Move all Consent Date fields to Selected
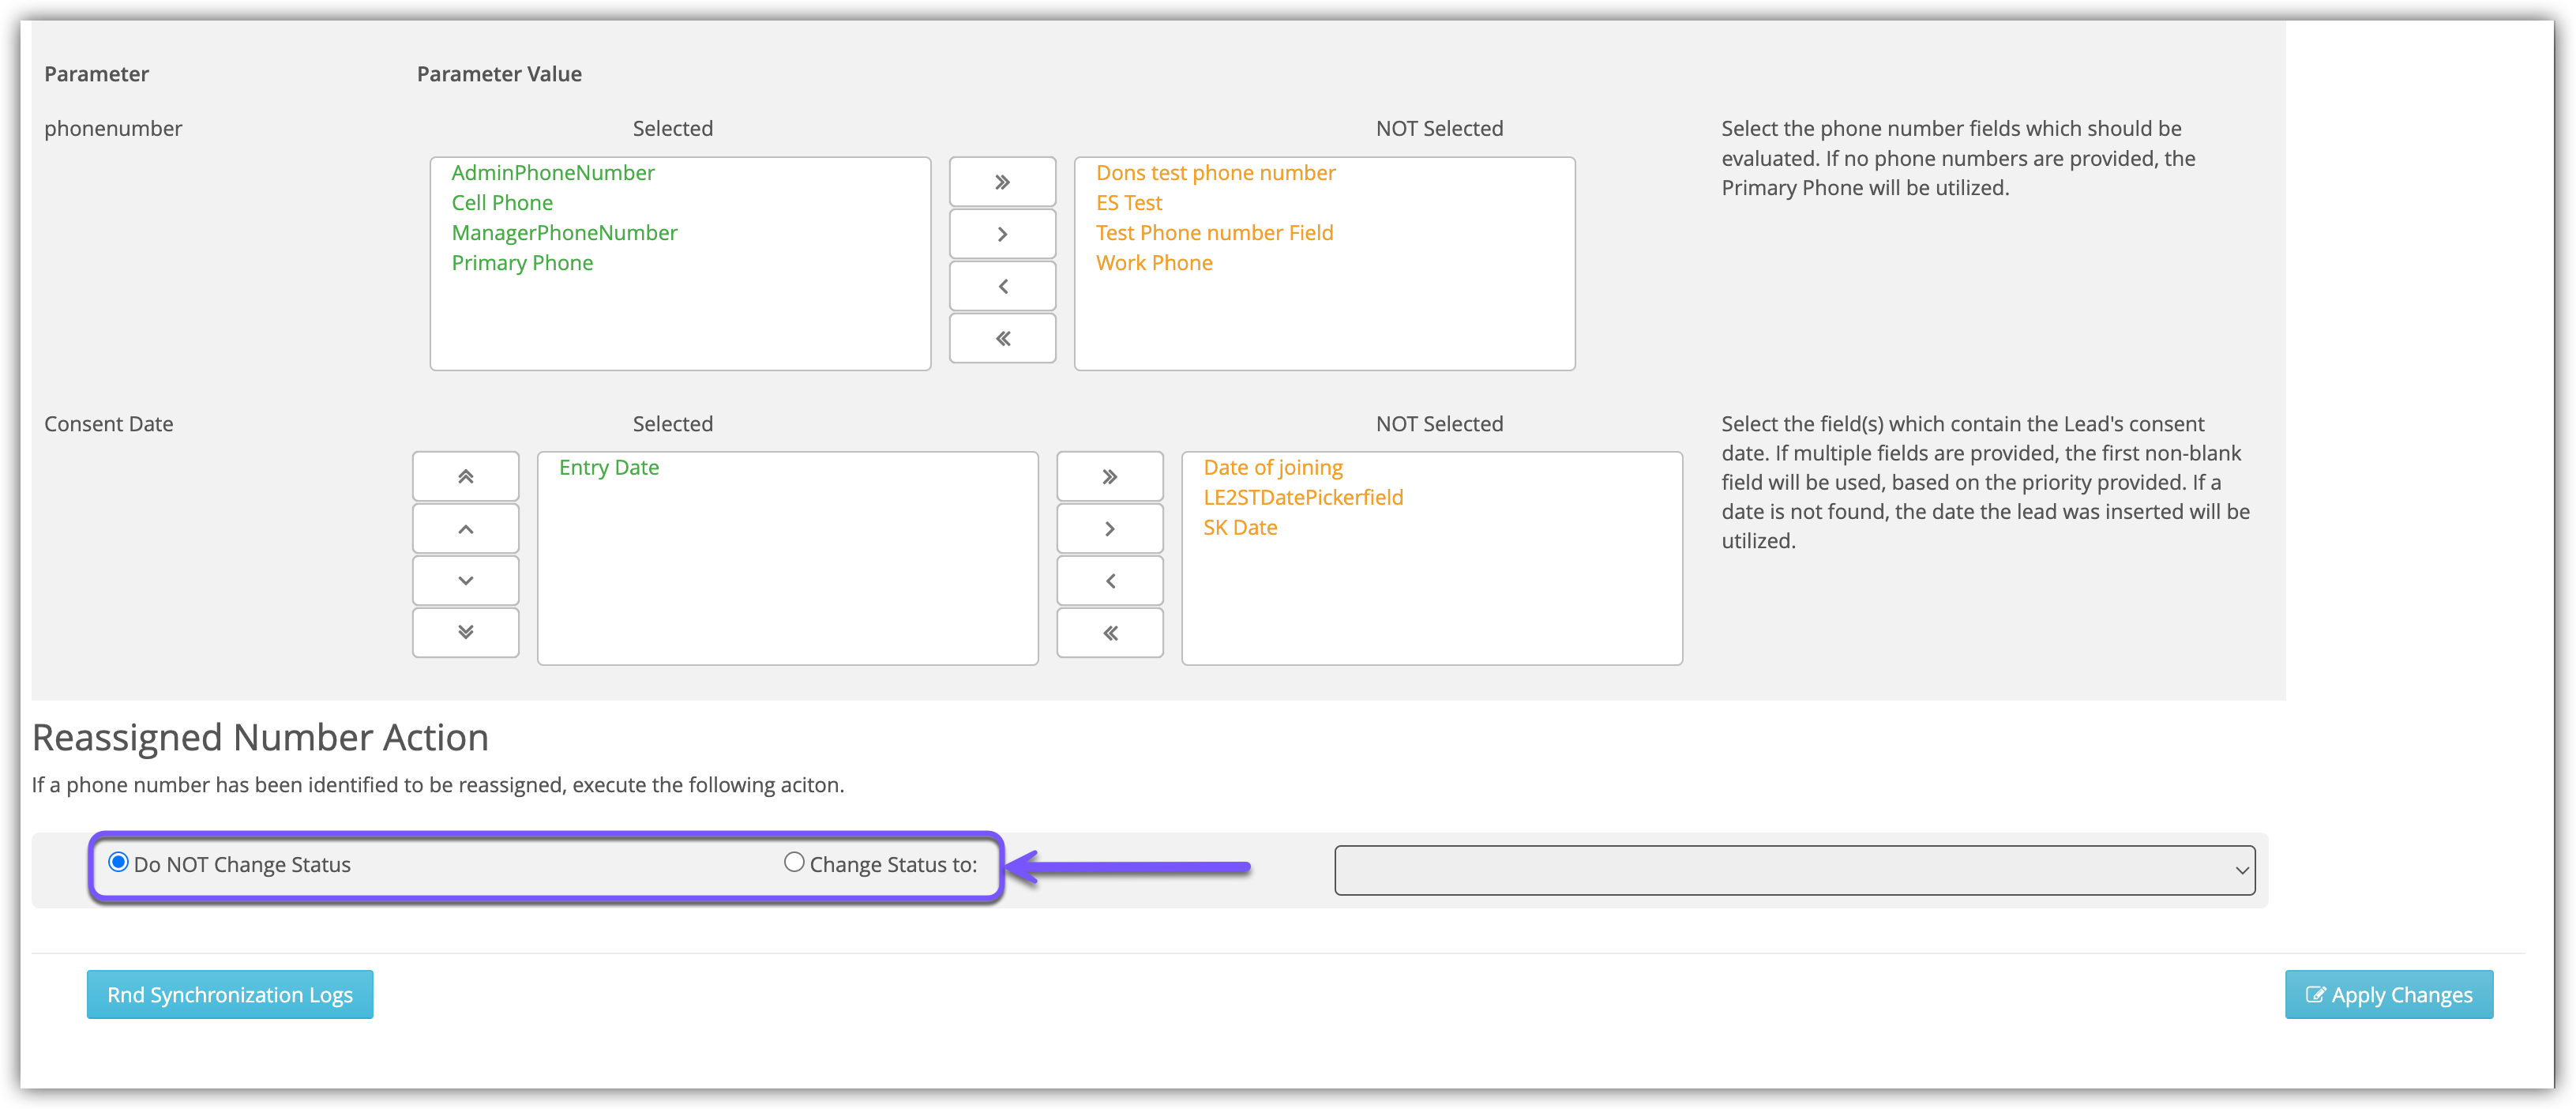 pyautogui.click(x=1110, y=633)
